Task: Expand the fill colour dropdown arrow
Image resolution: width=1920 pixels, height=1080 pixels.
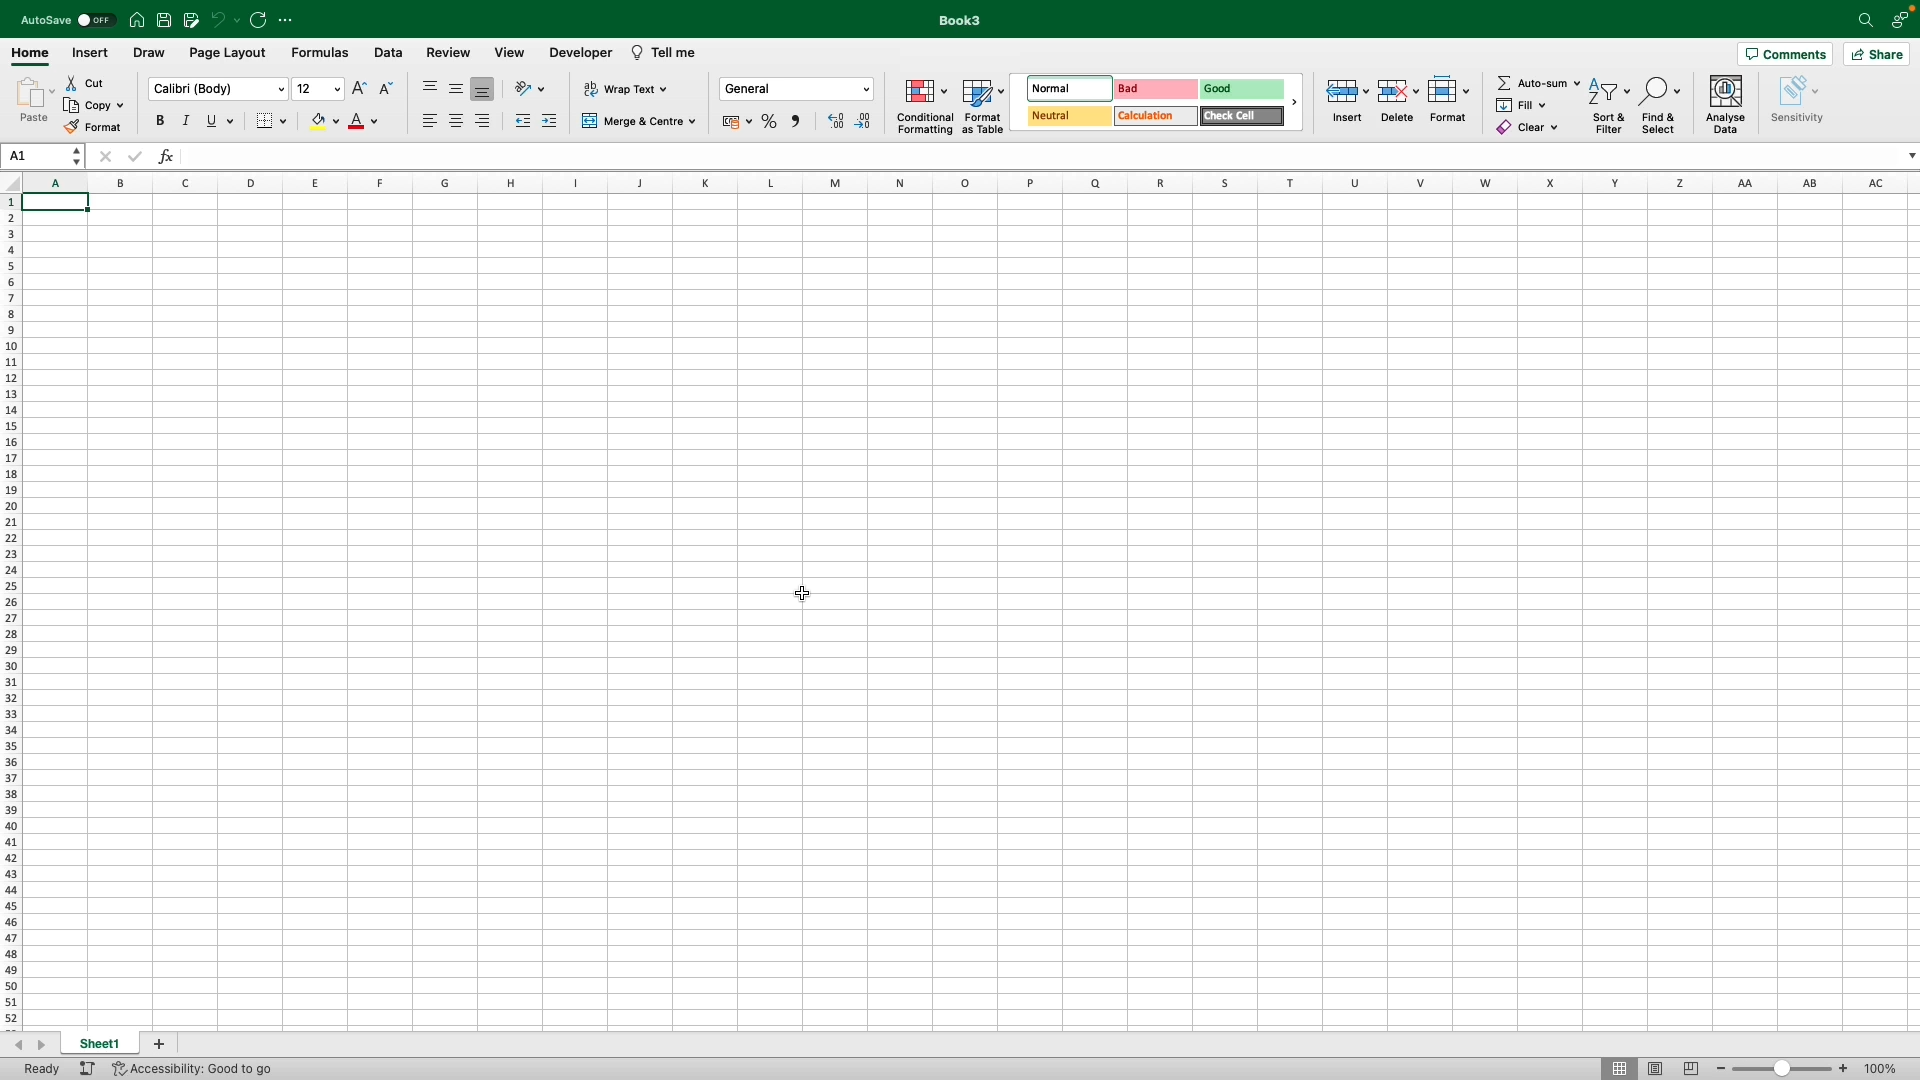Action: coord(337,121)
